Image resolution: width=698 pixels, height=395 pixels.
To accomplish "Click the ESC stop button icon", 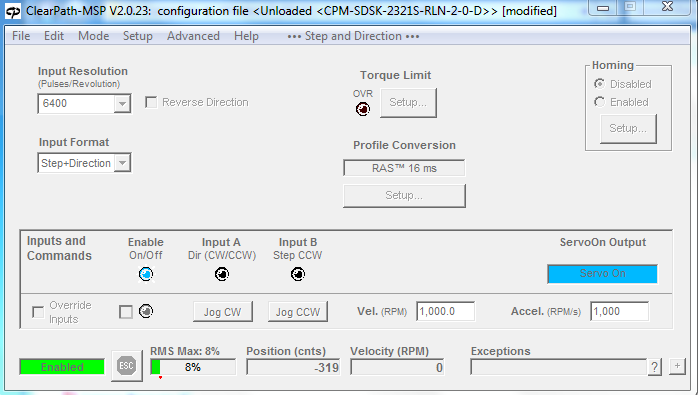I will pyautogui.click(x=126, y=366).
